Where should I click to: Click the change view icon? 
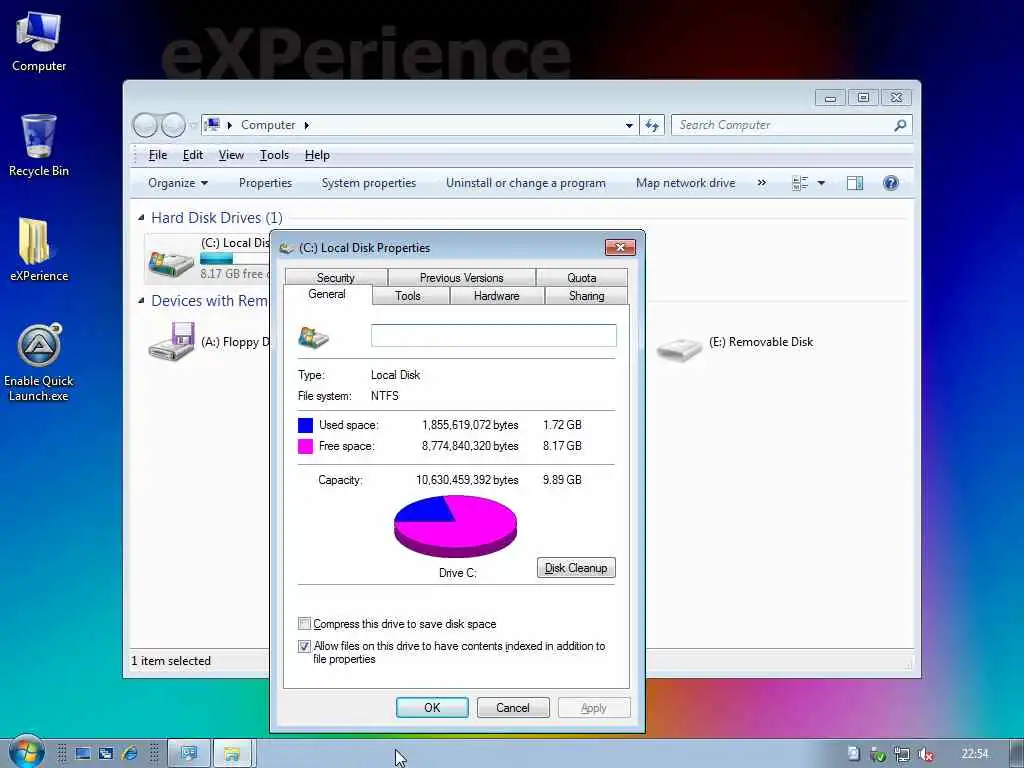[800, 183]
